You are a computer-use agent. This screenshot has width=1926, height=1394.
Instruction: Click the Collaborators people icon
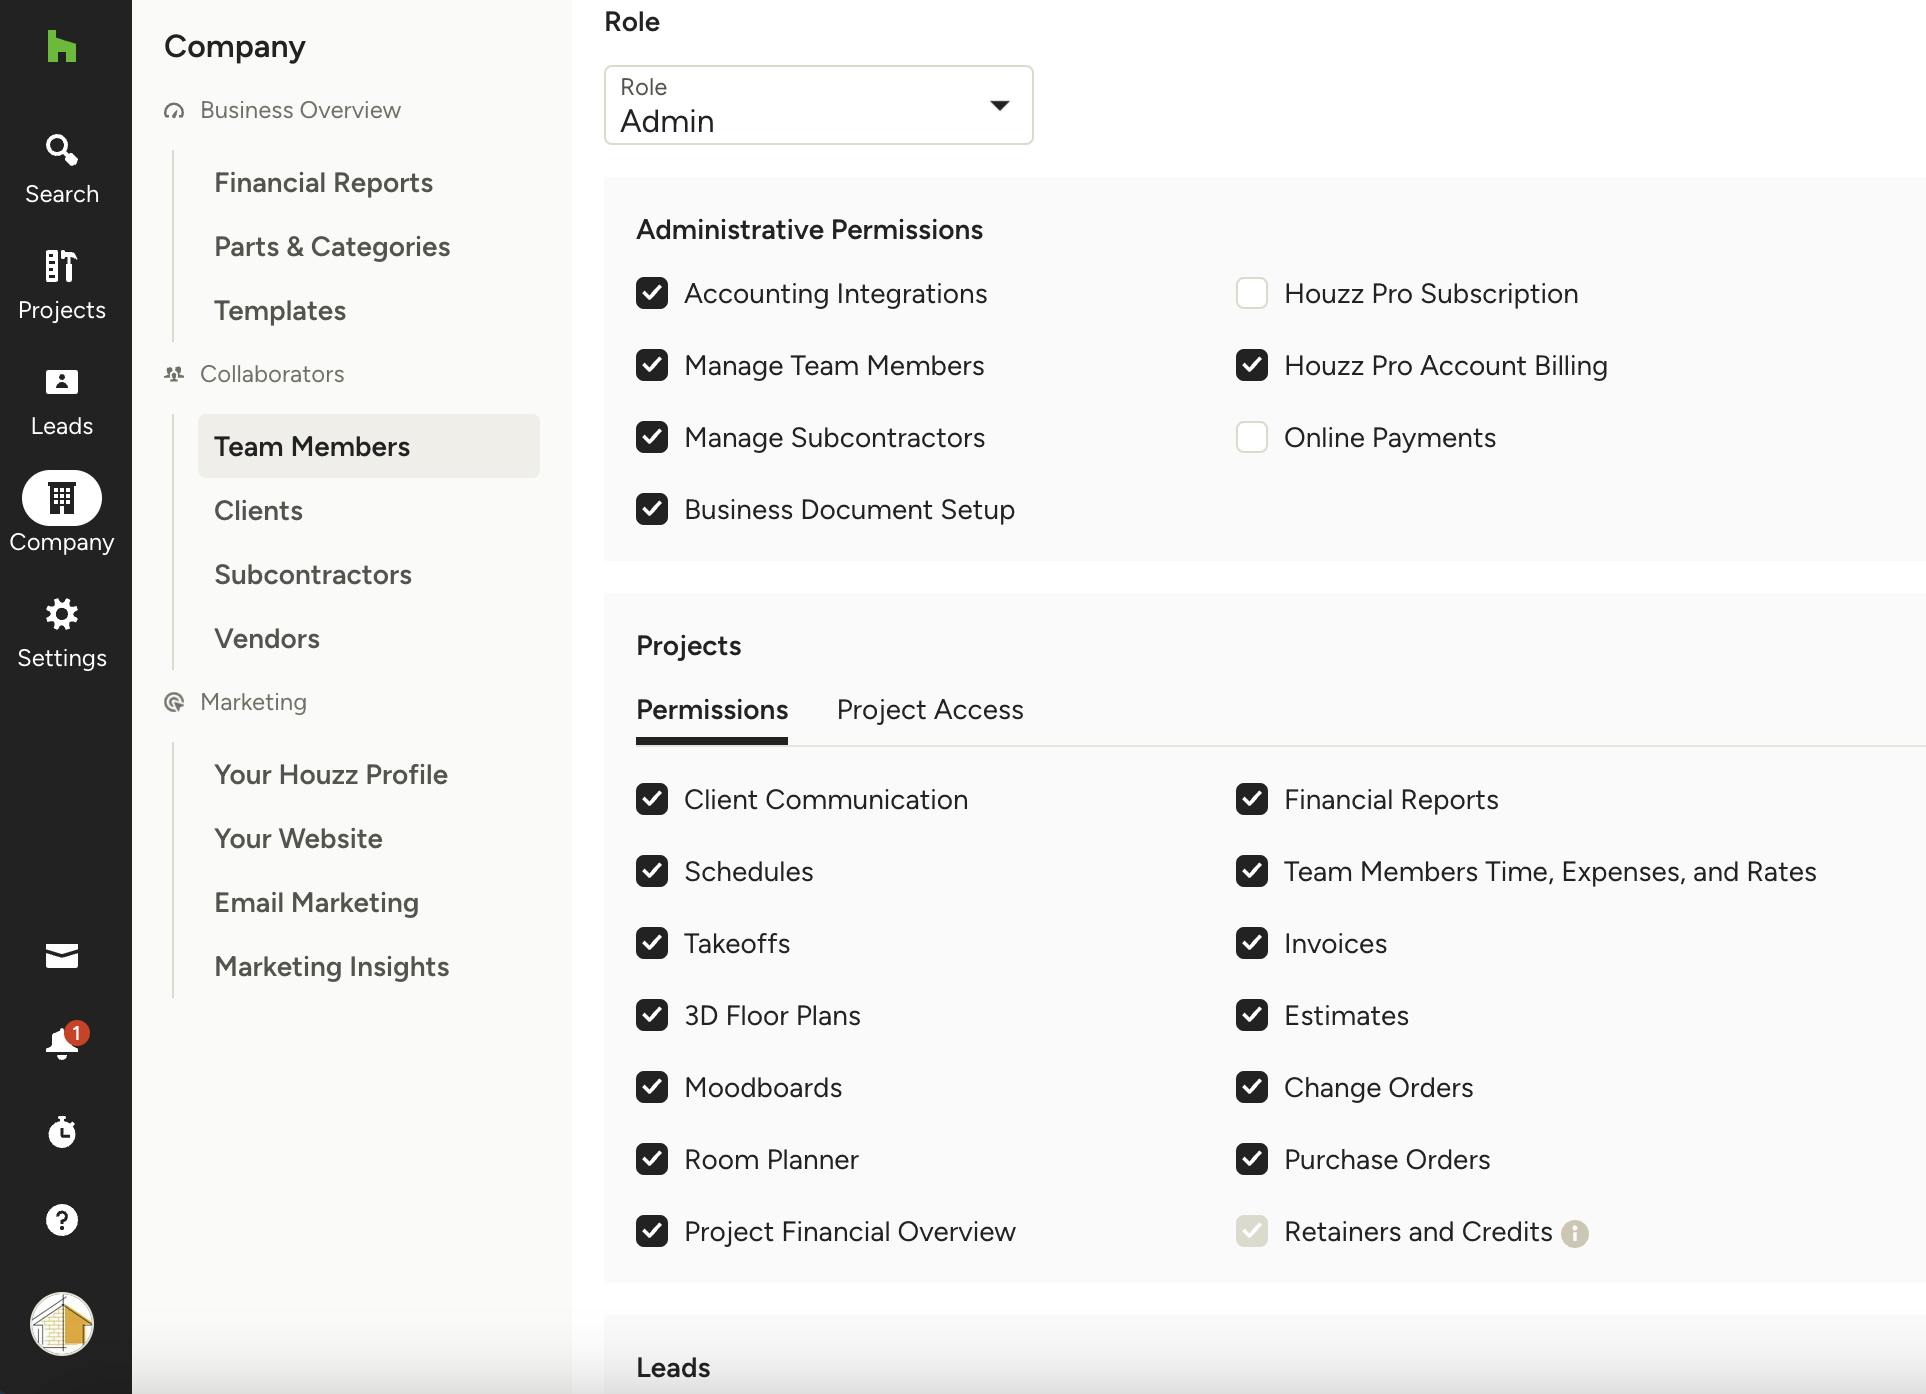tap(174, 374)
